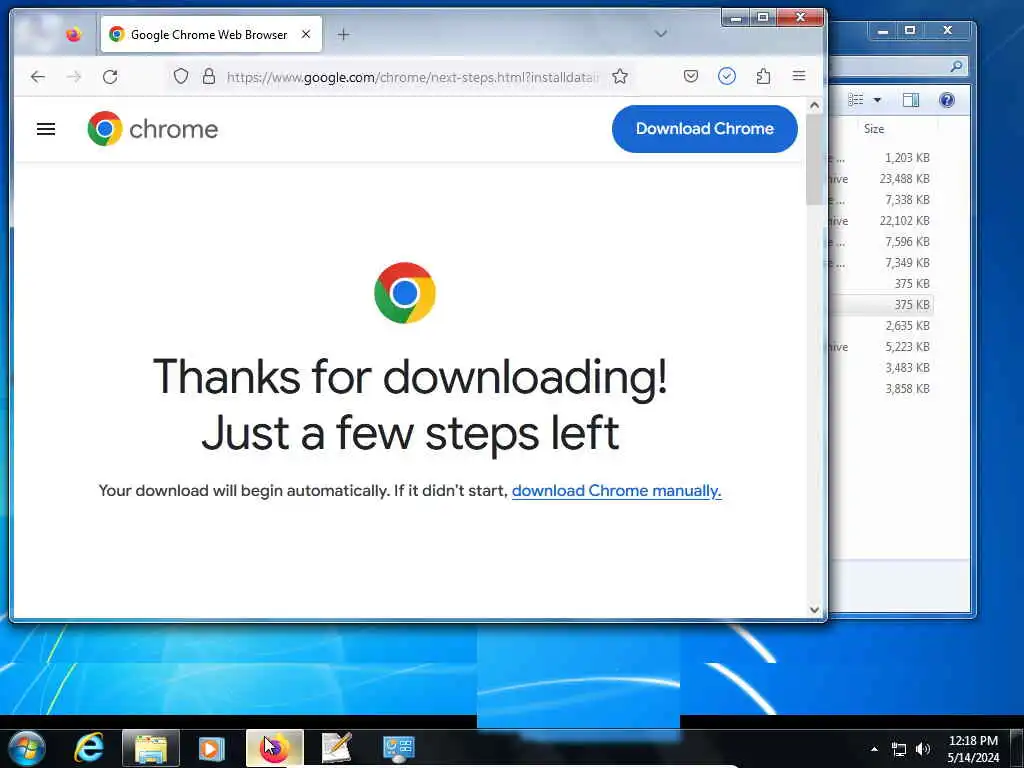Open the volume speaker tray icon
The height and width of the screenshot is (768, 1024).
[x=923, y=749]
